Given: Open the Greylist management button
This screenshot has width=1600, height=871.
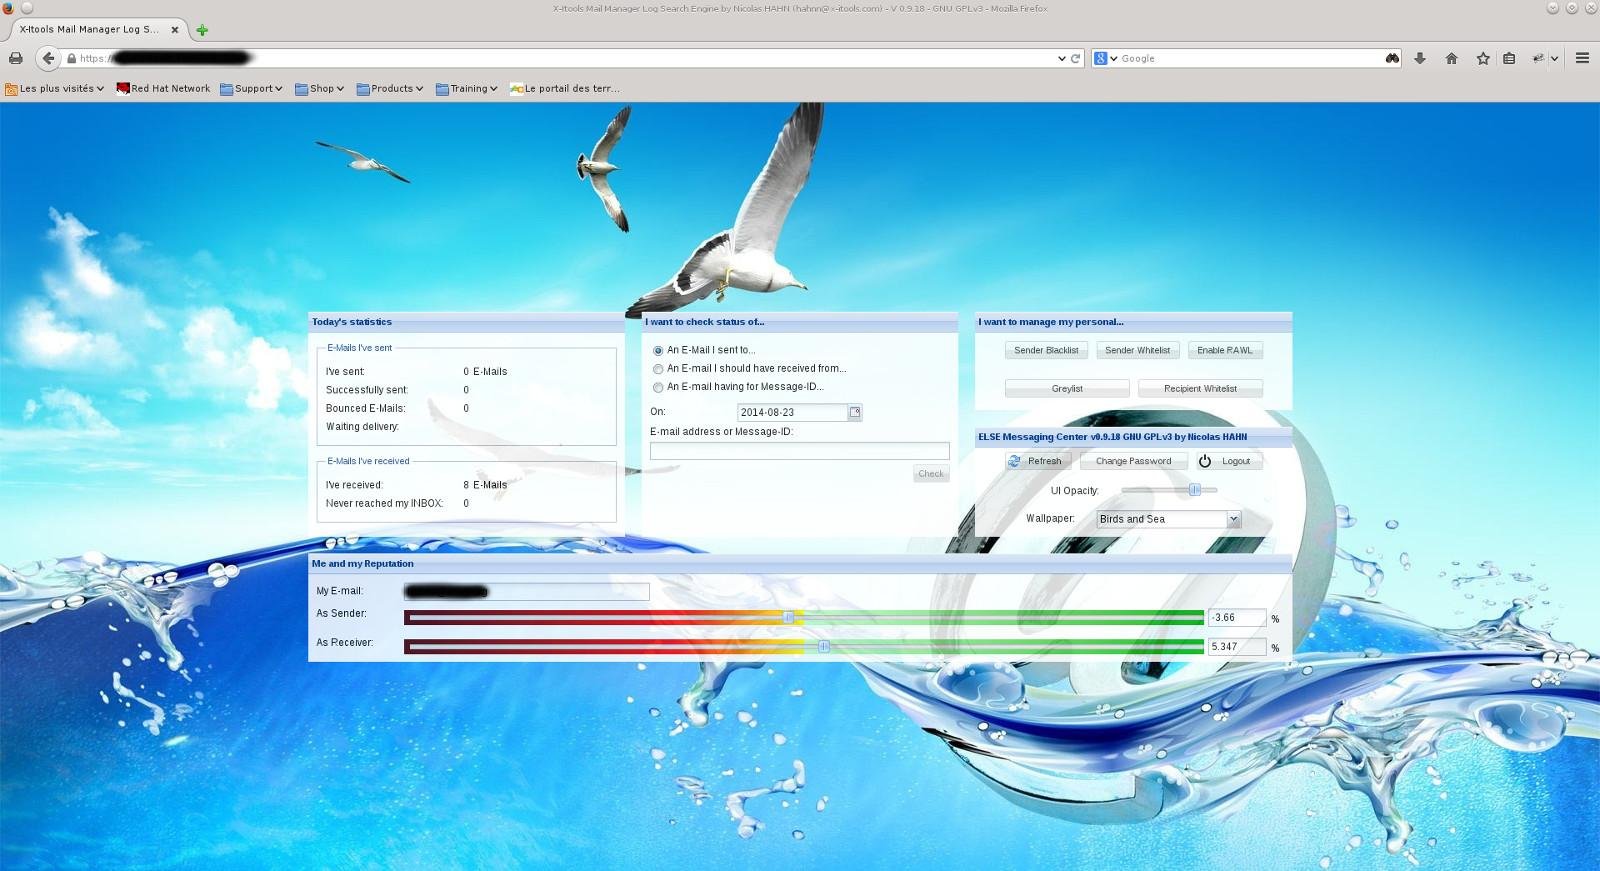Looking at the screenshot, I should click(x=1067, y=388).
